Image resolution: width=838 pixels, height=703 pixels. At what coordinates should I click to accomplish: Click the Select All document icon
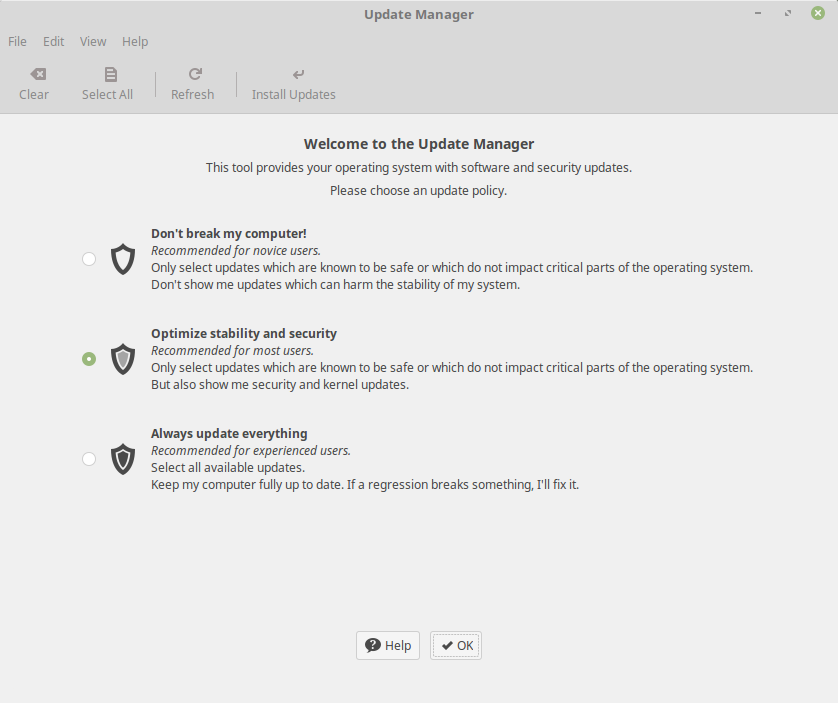coord(111,74)
